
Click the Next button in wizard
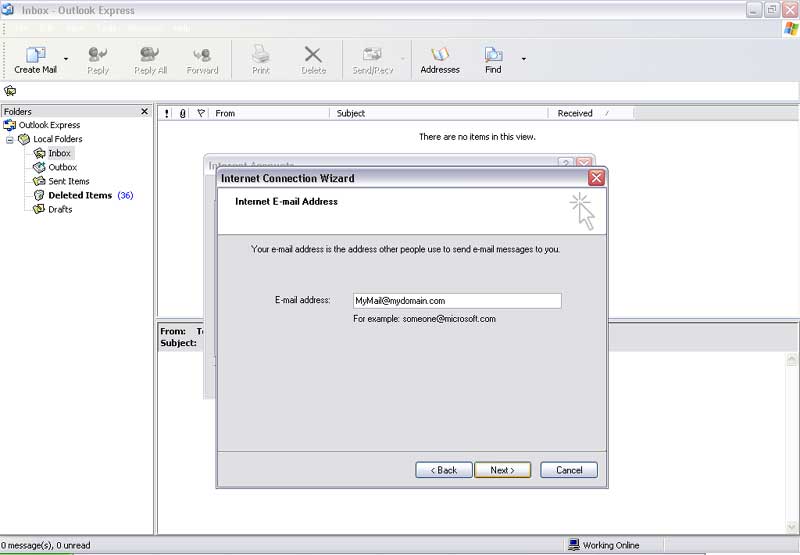click(x=503, y=470)
